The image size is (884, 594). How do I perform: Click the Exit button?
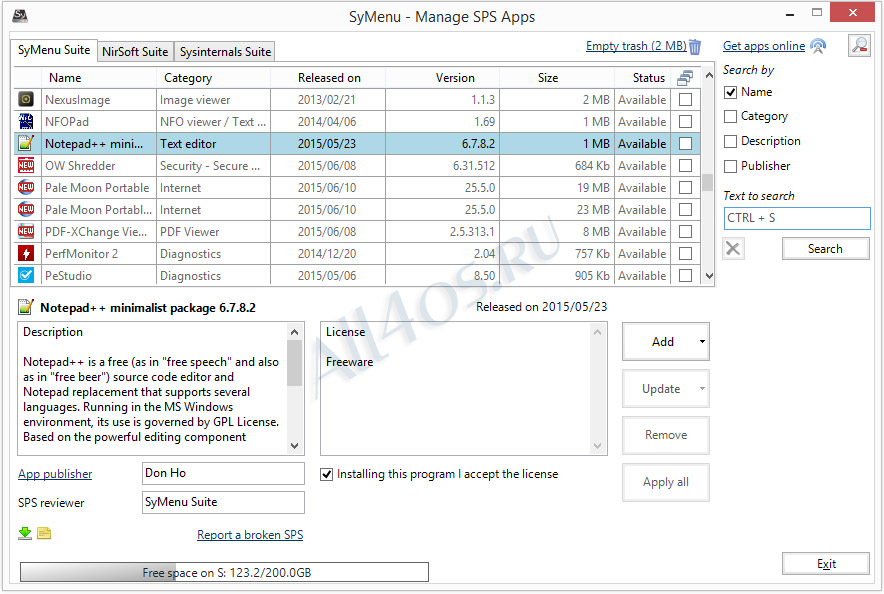pyautogui.click(x=826, y=564)
